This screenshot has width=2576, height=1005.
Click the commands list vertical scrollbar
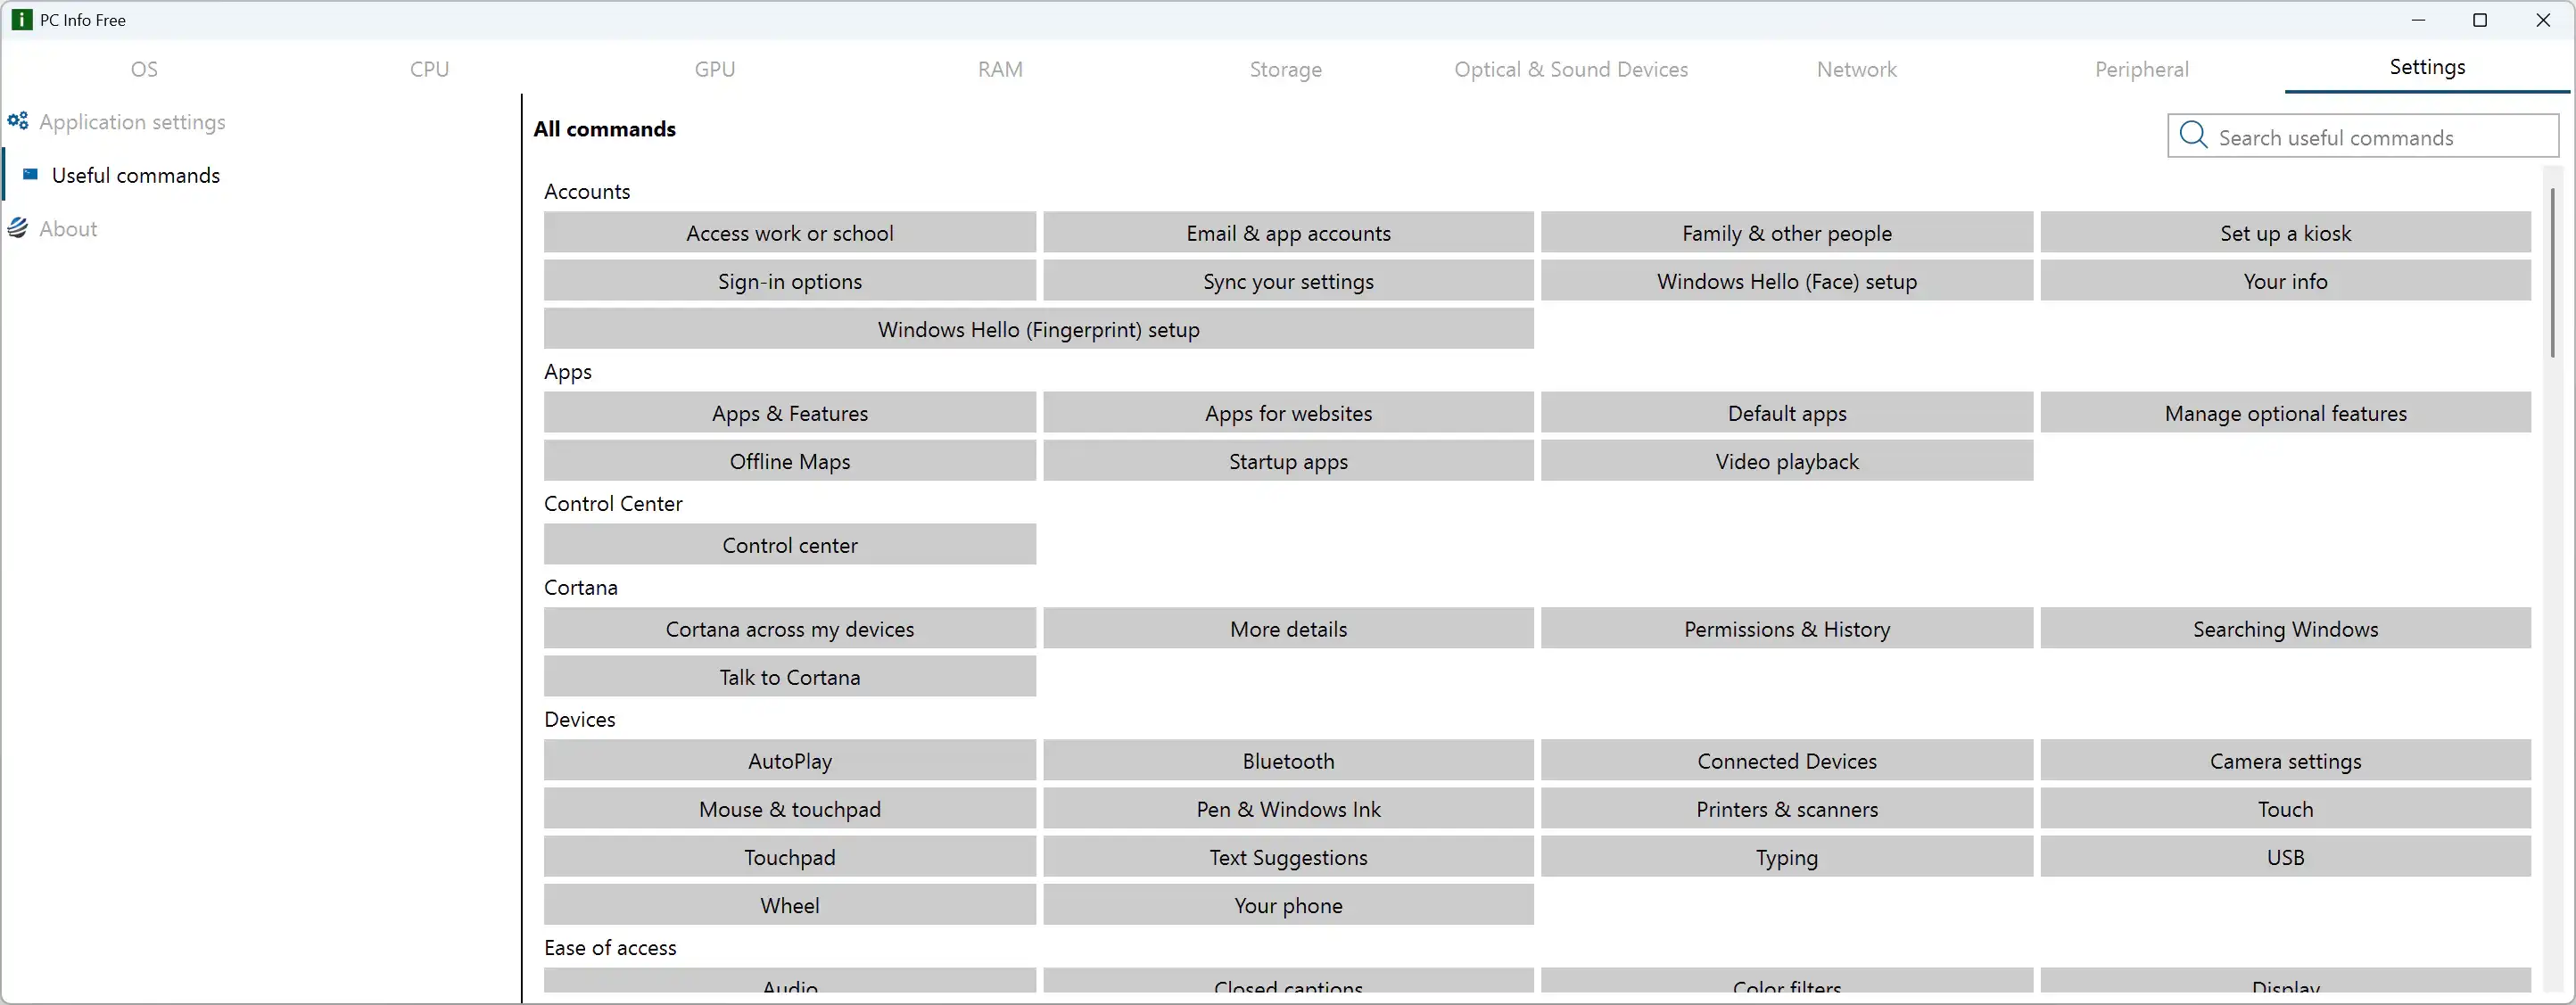tap(2552, 272)
